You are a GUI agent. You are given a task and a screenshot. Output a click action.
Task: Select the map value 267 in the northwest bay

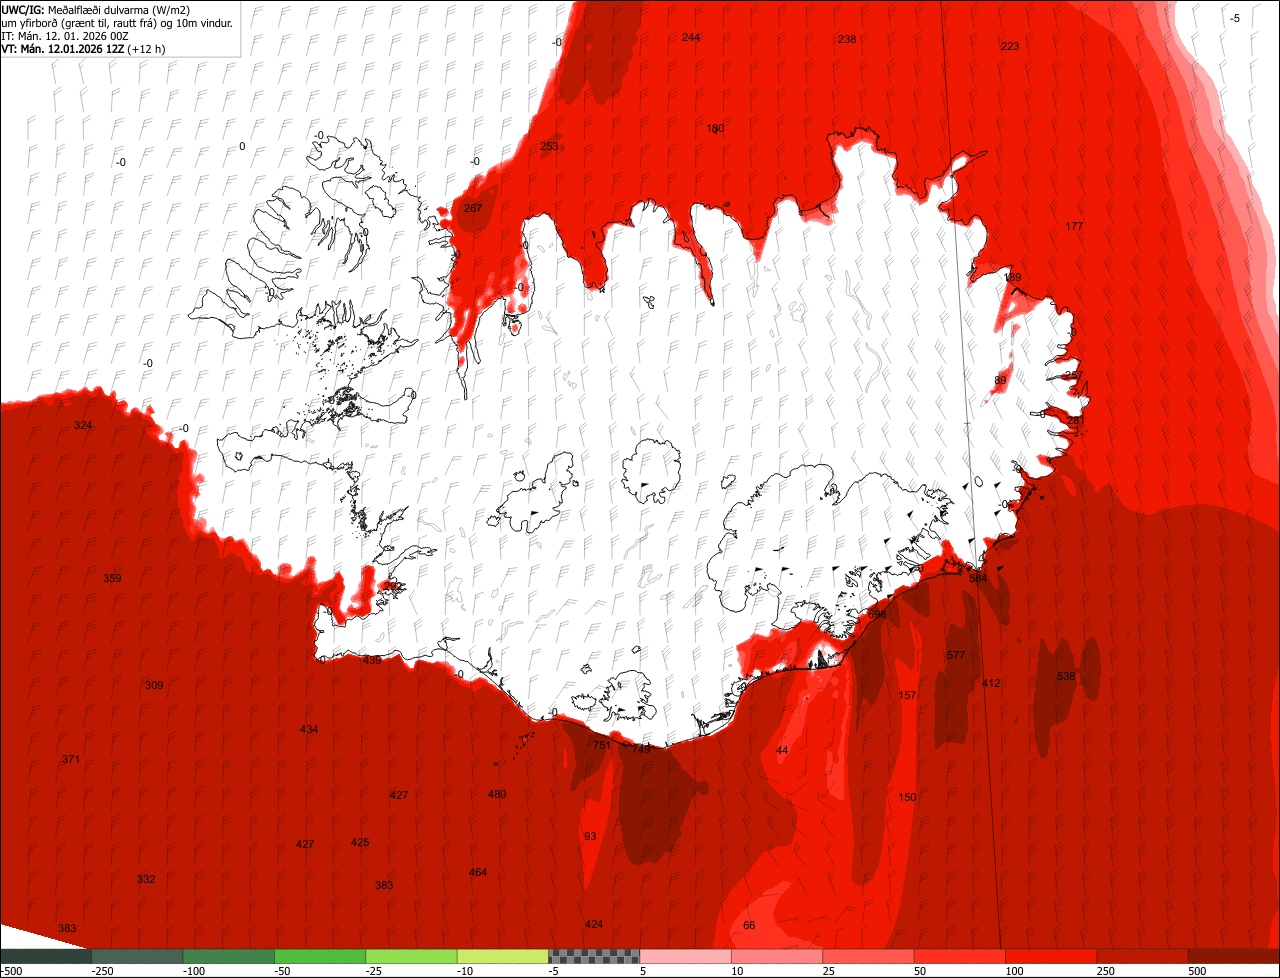(x=473, y=208)
